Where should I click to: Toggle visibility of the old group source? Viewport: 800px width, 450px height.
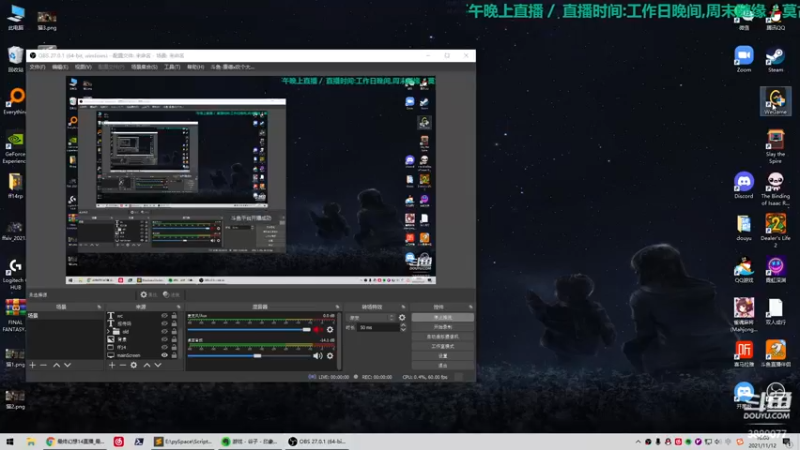(x=164, y=332)
